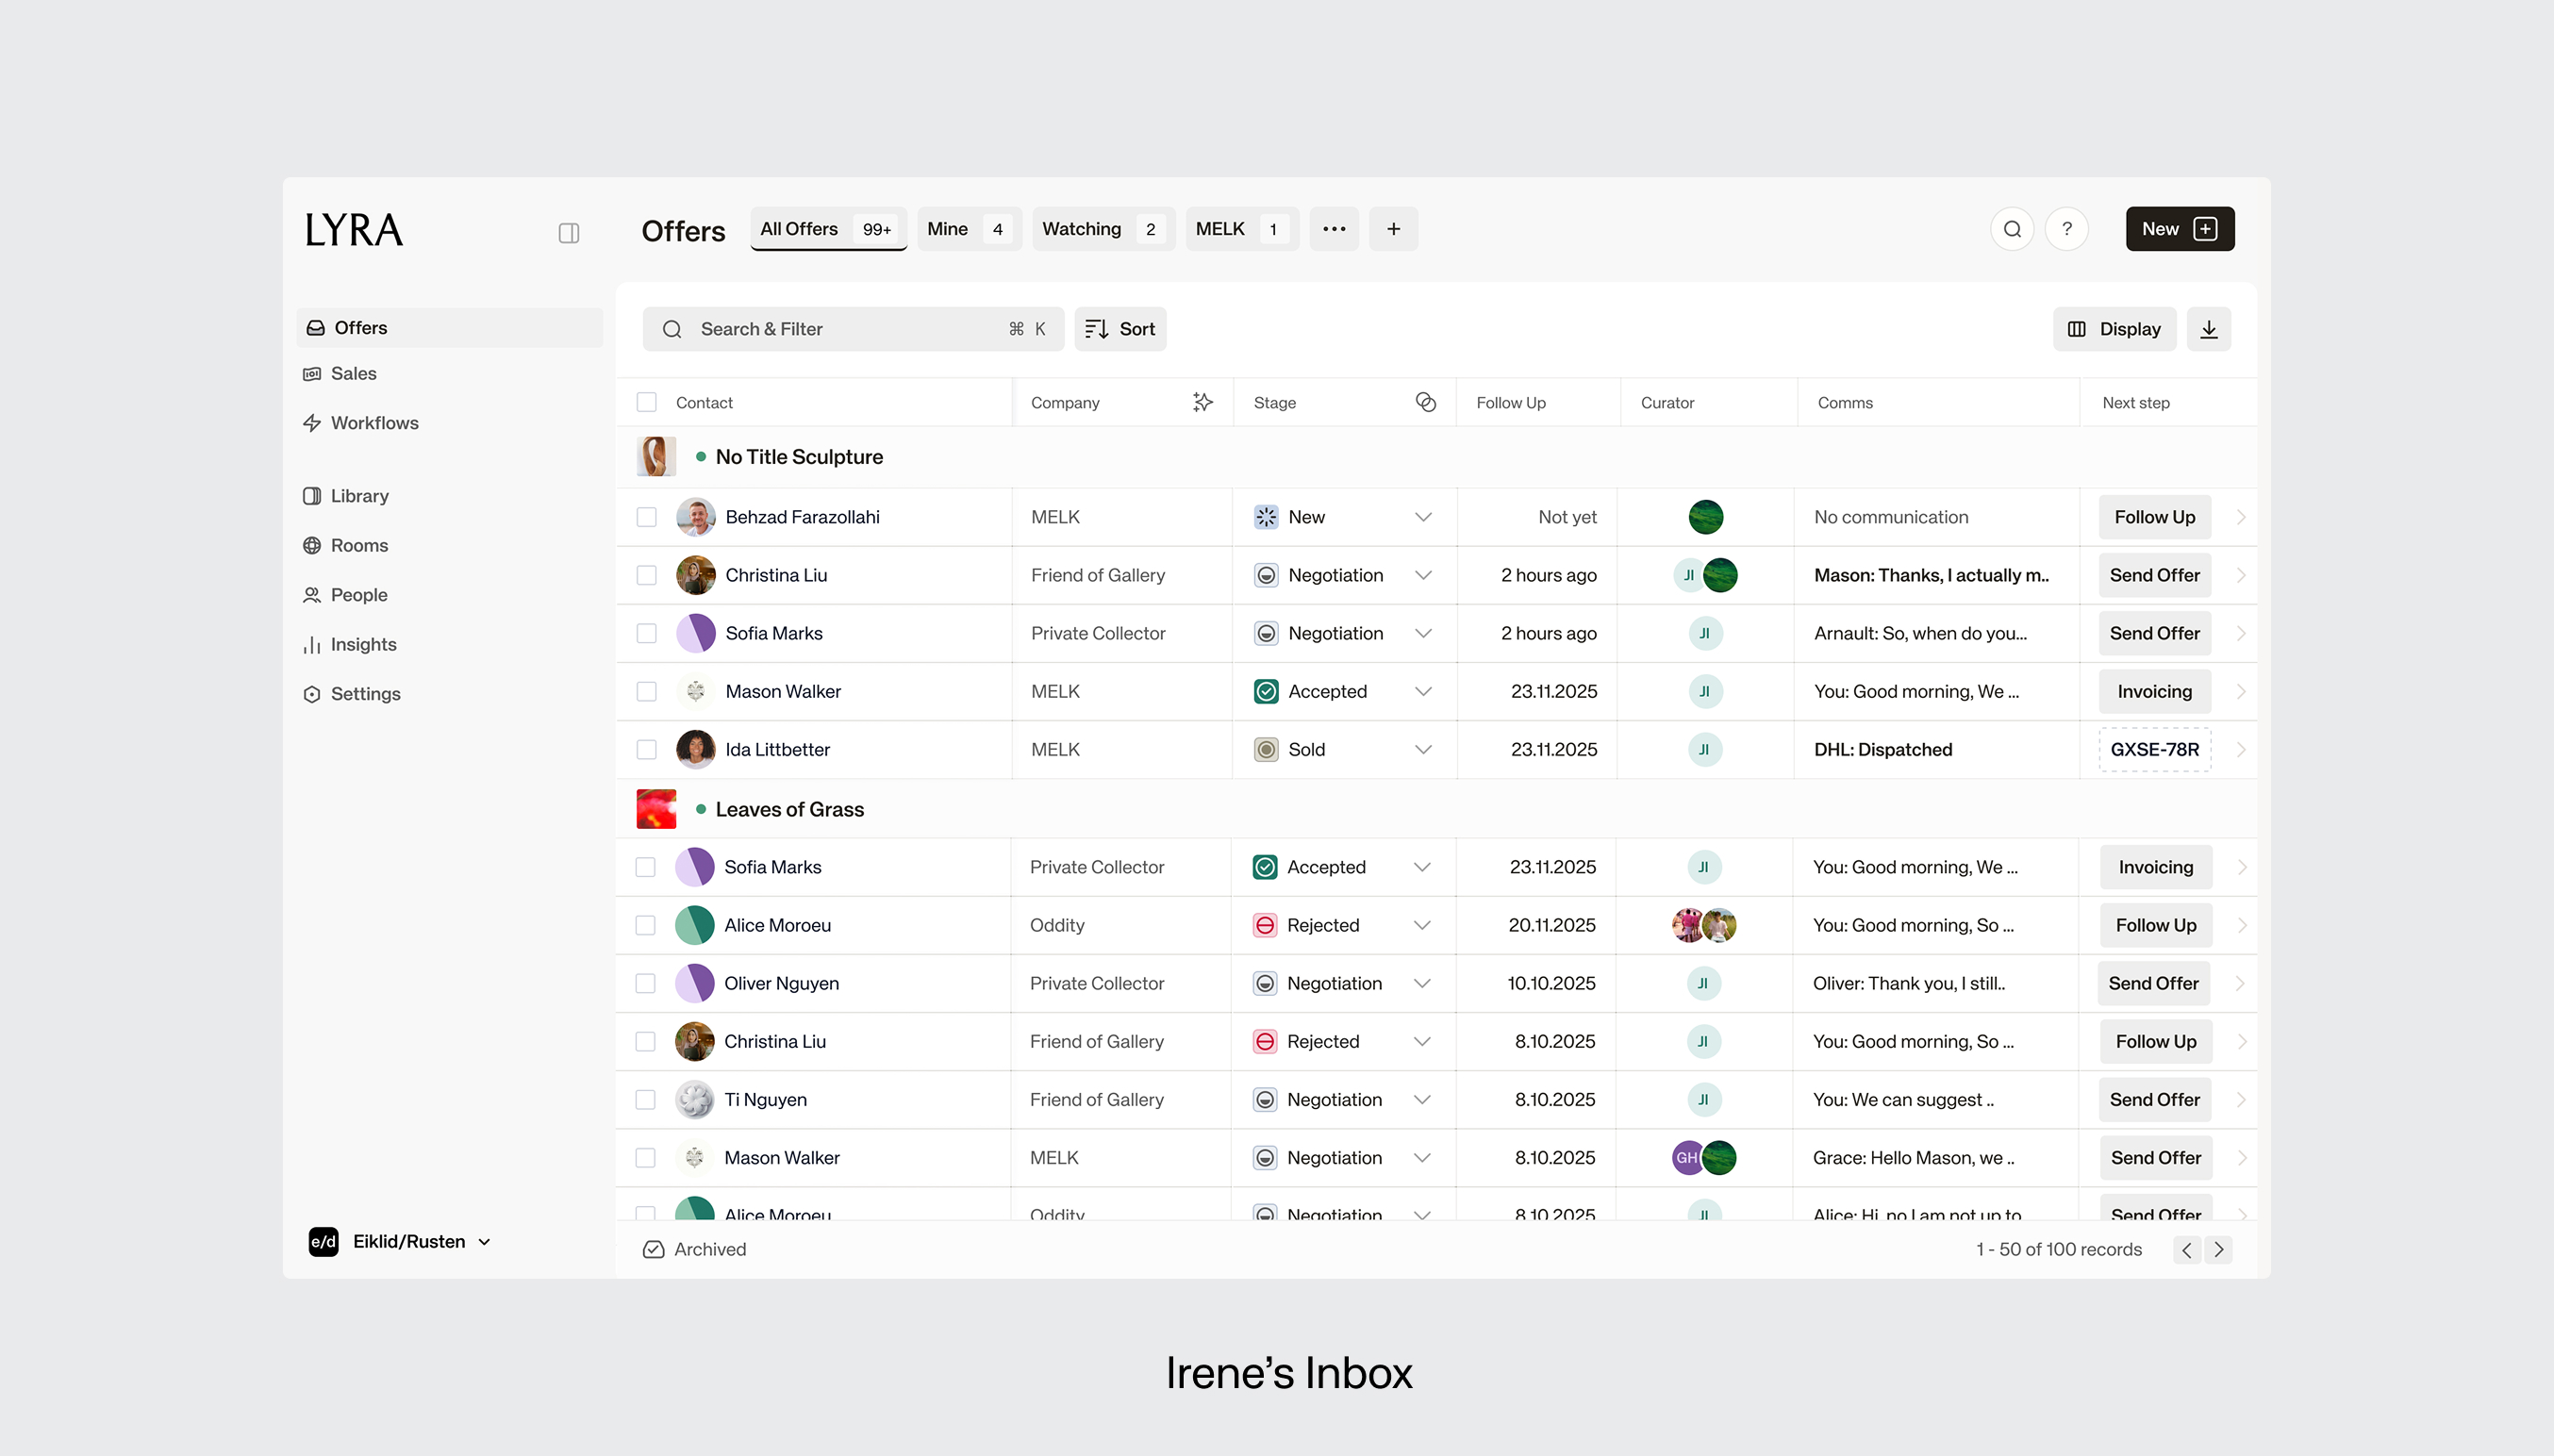Open row arrow for Ida Littbetter

tap(2241, 749)
